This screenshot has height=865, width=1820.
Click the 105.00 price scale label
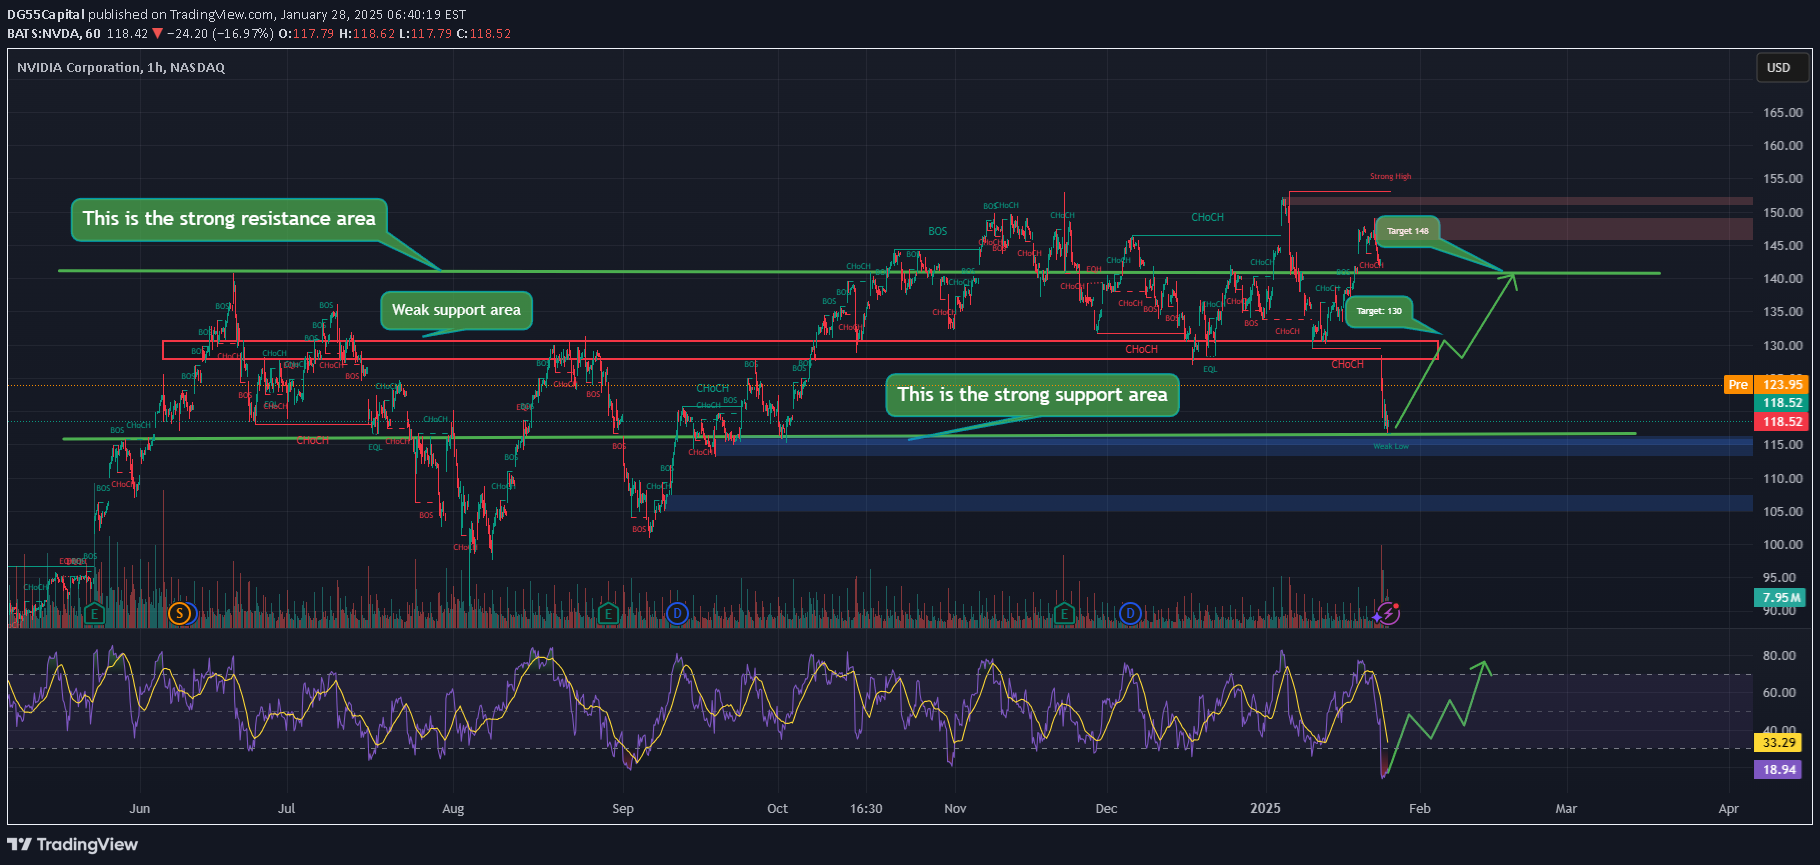1783,512
